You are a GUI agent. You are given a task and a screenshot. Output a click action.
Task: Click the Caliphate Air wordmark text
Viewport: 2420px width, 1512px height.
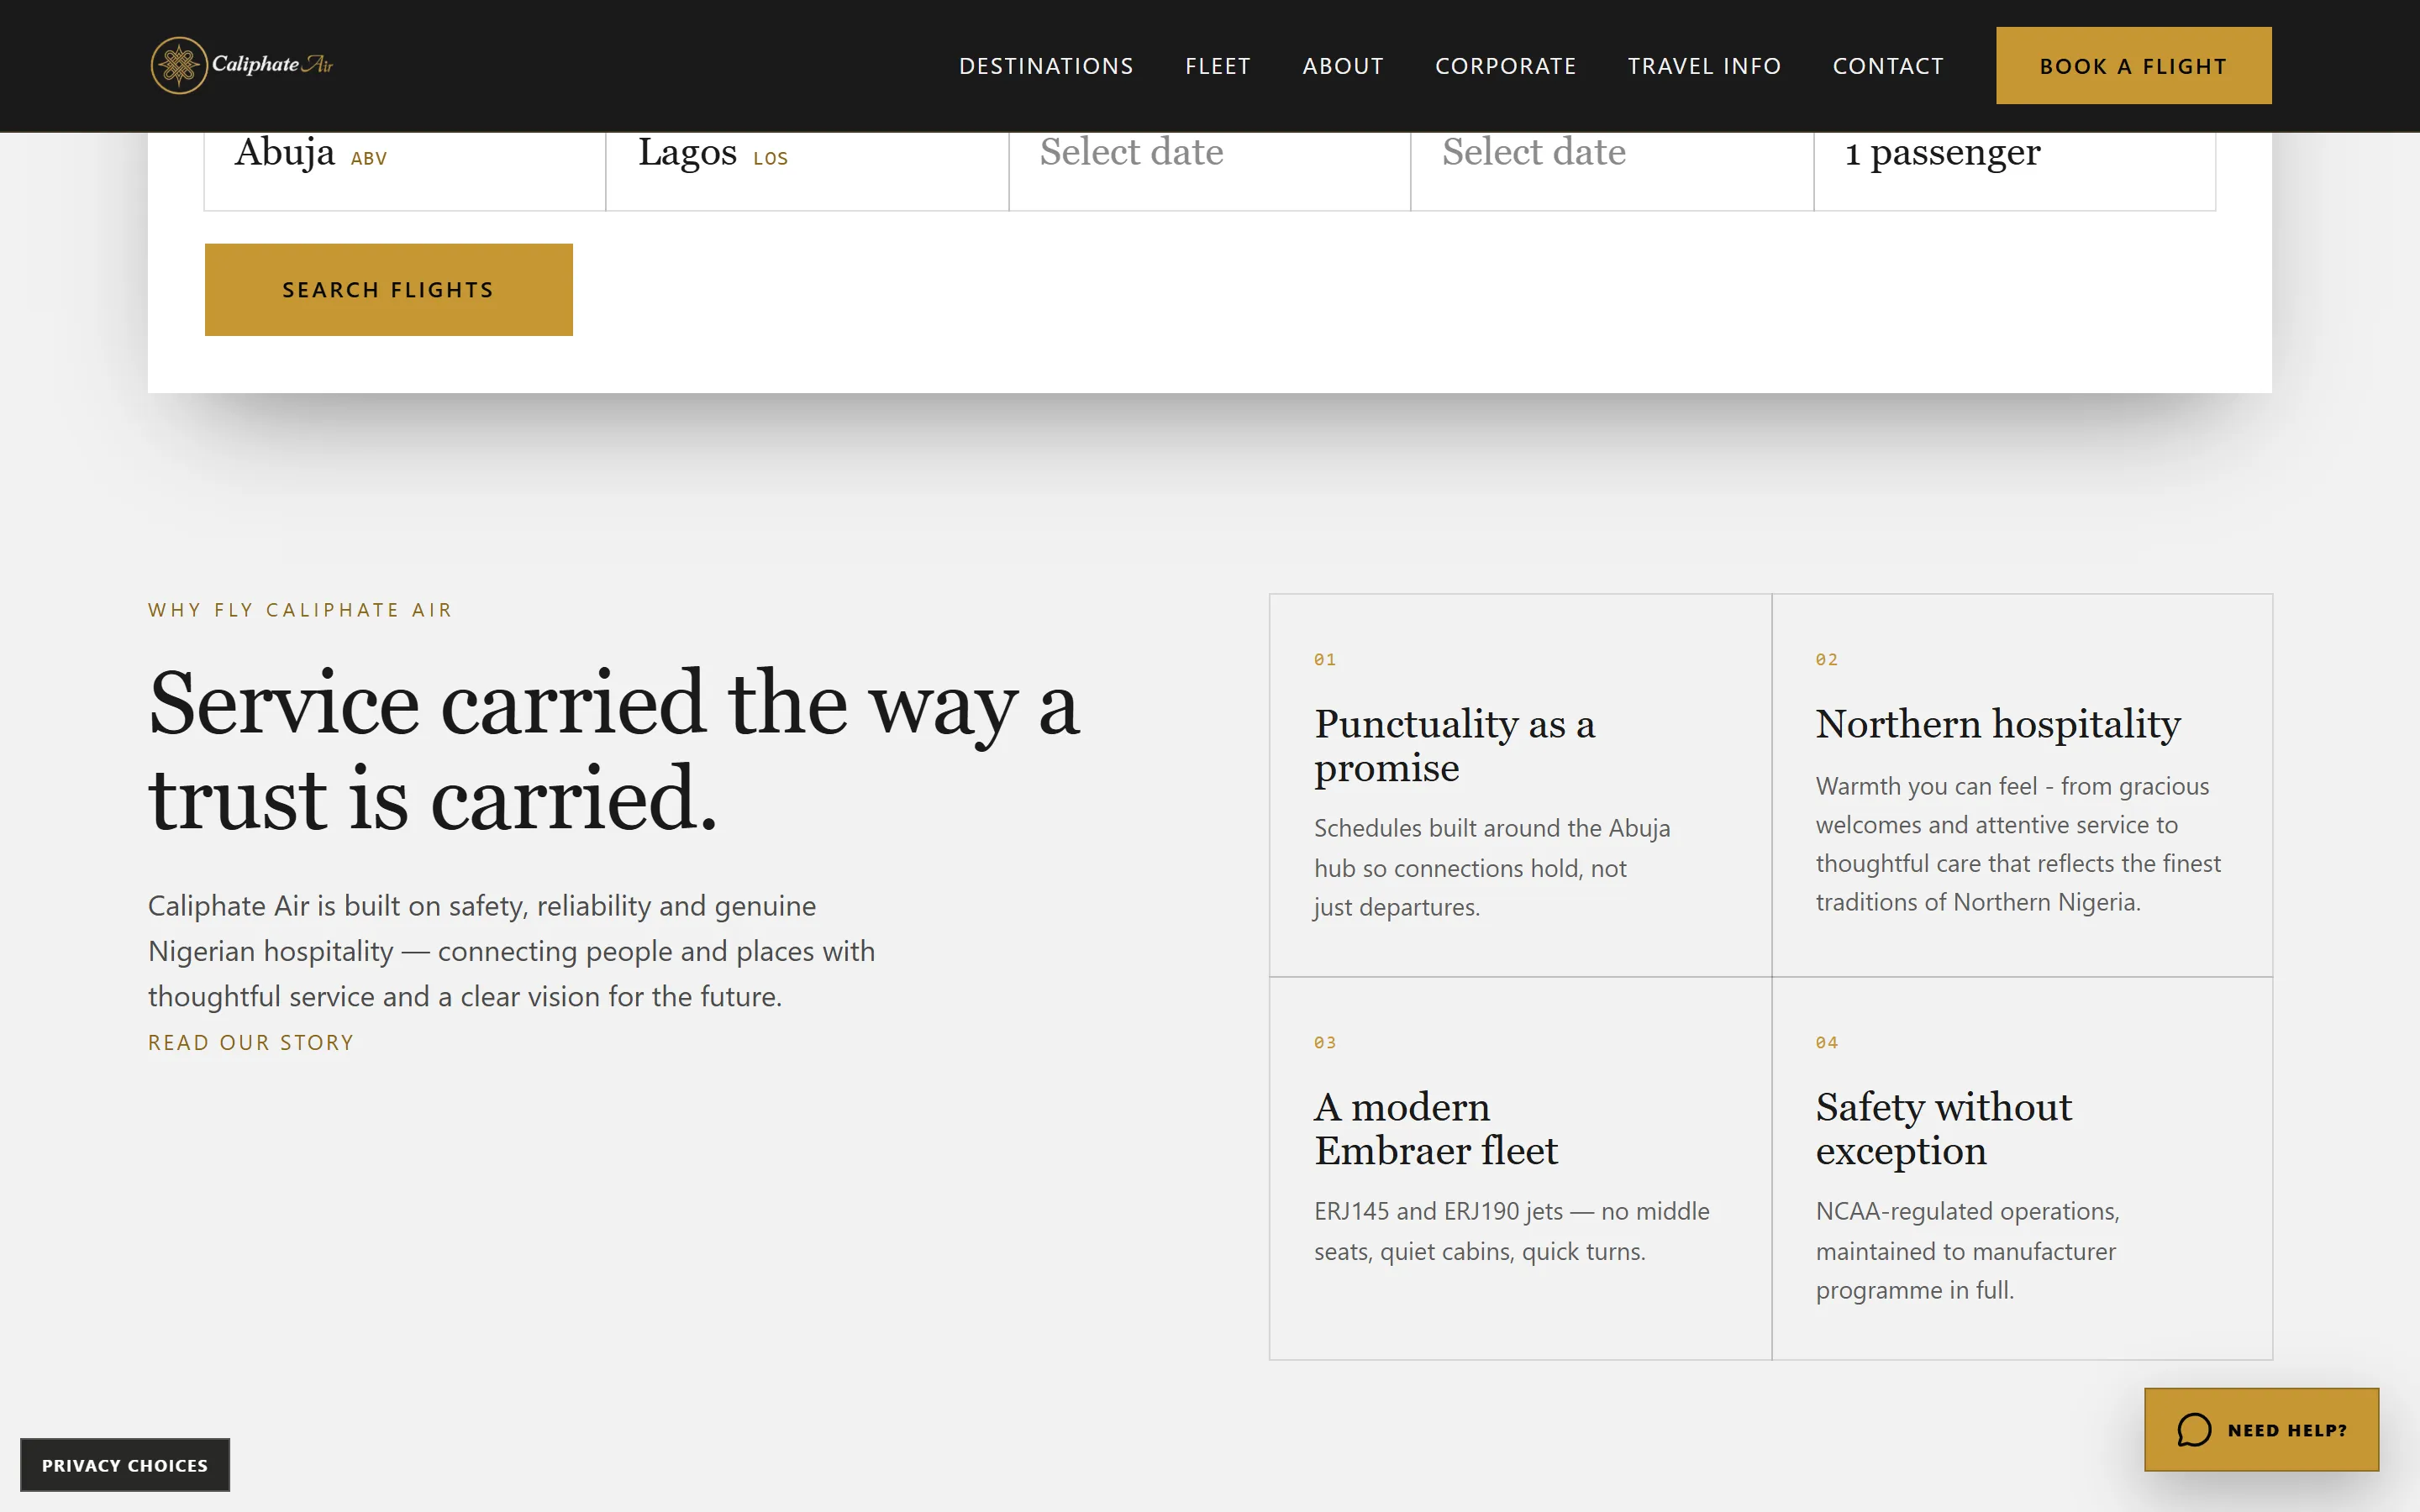[272, 65]
